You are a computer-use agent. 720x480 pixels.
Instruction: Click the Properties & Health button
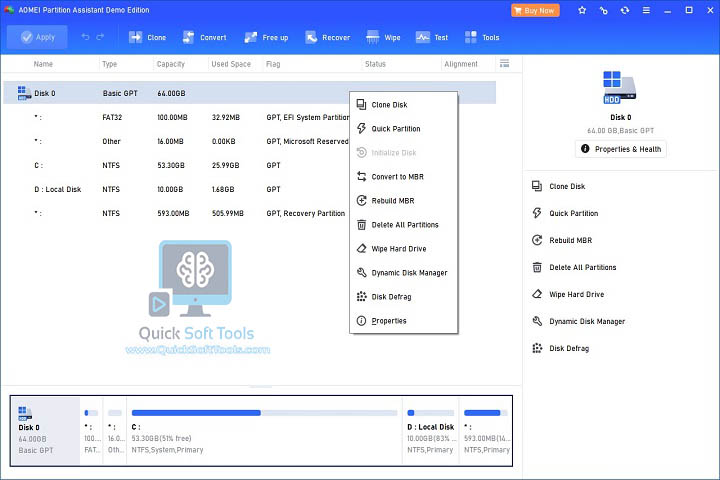[620, 149]
